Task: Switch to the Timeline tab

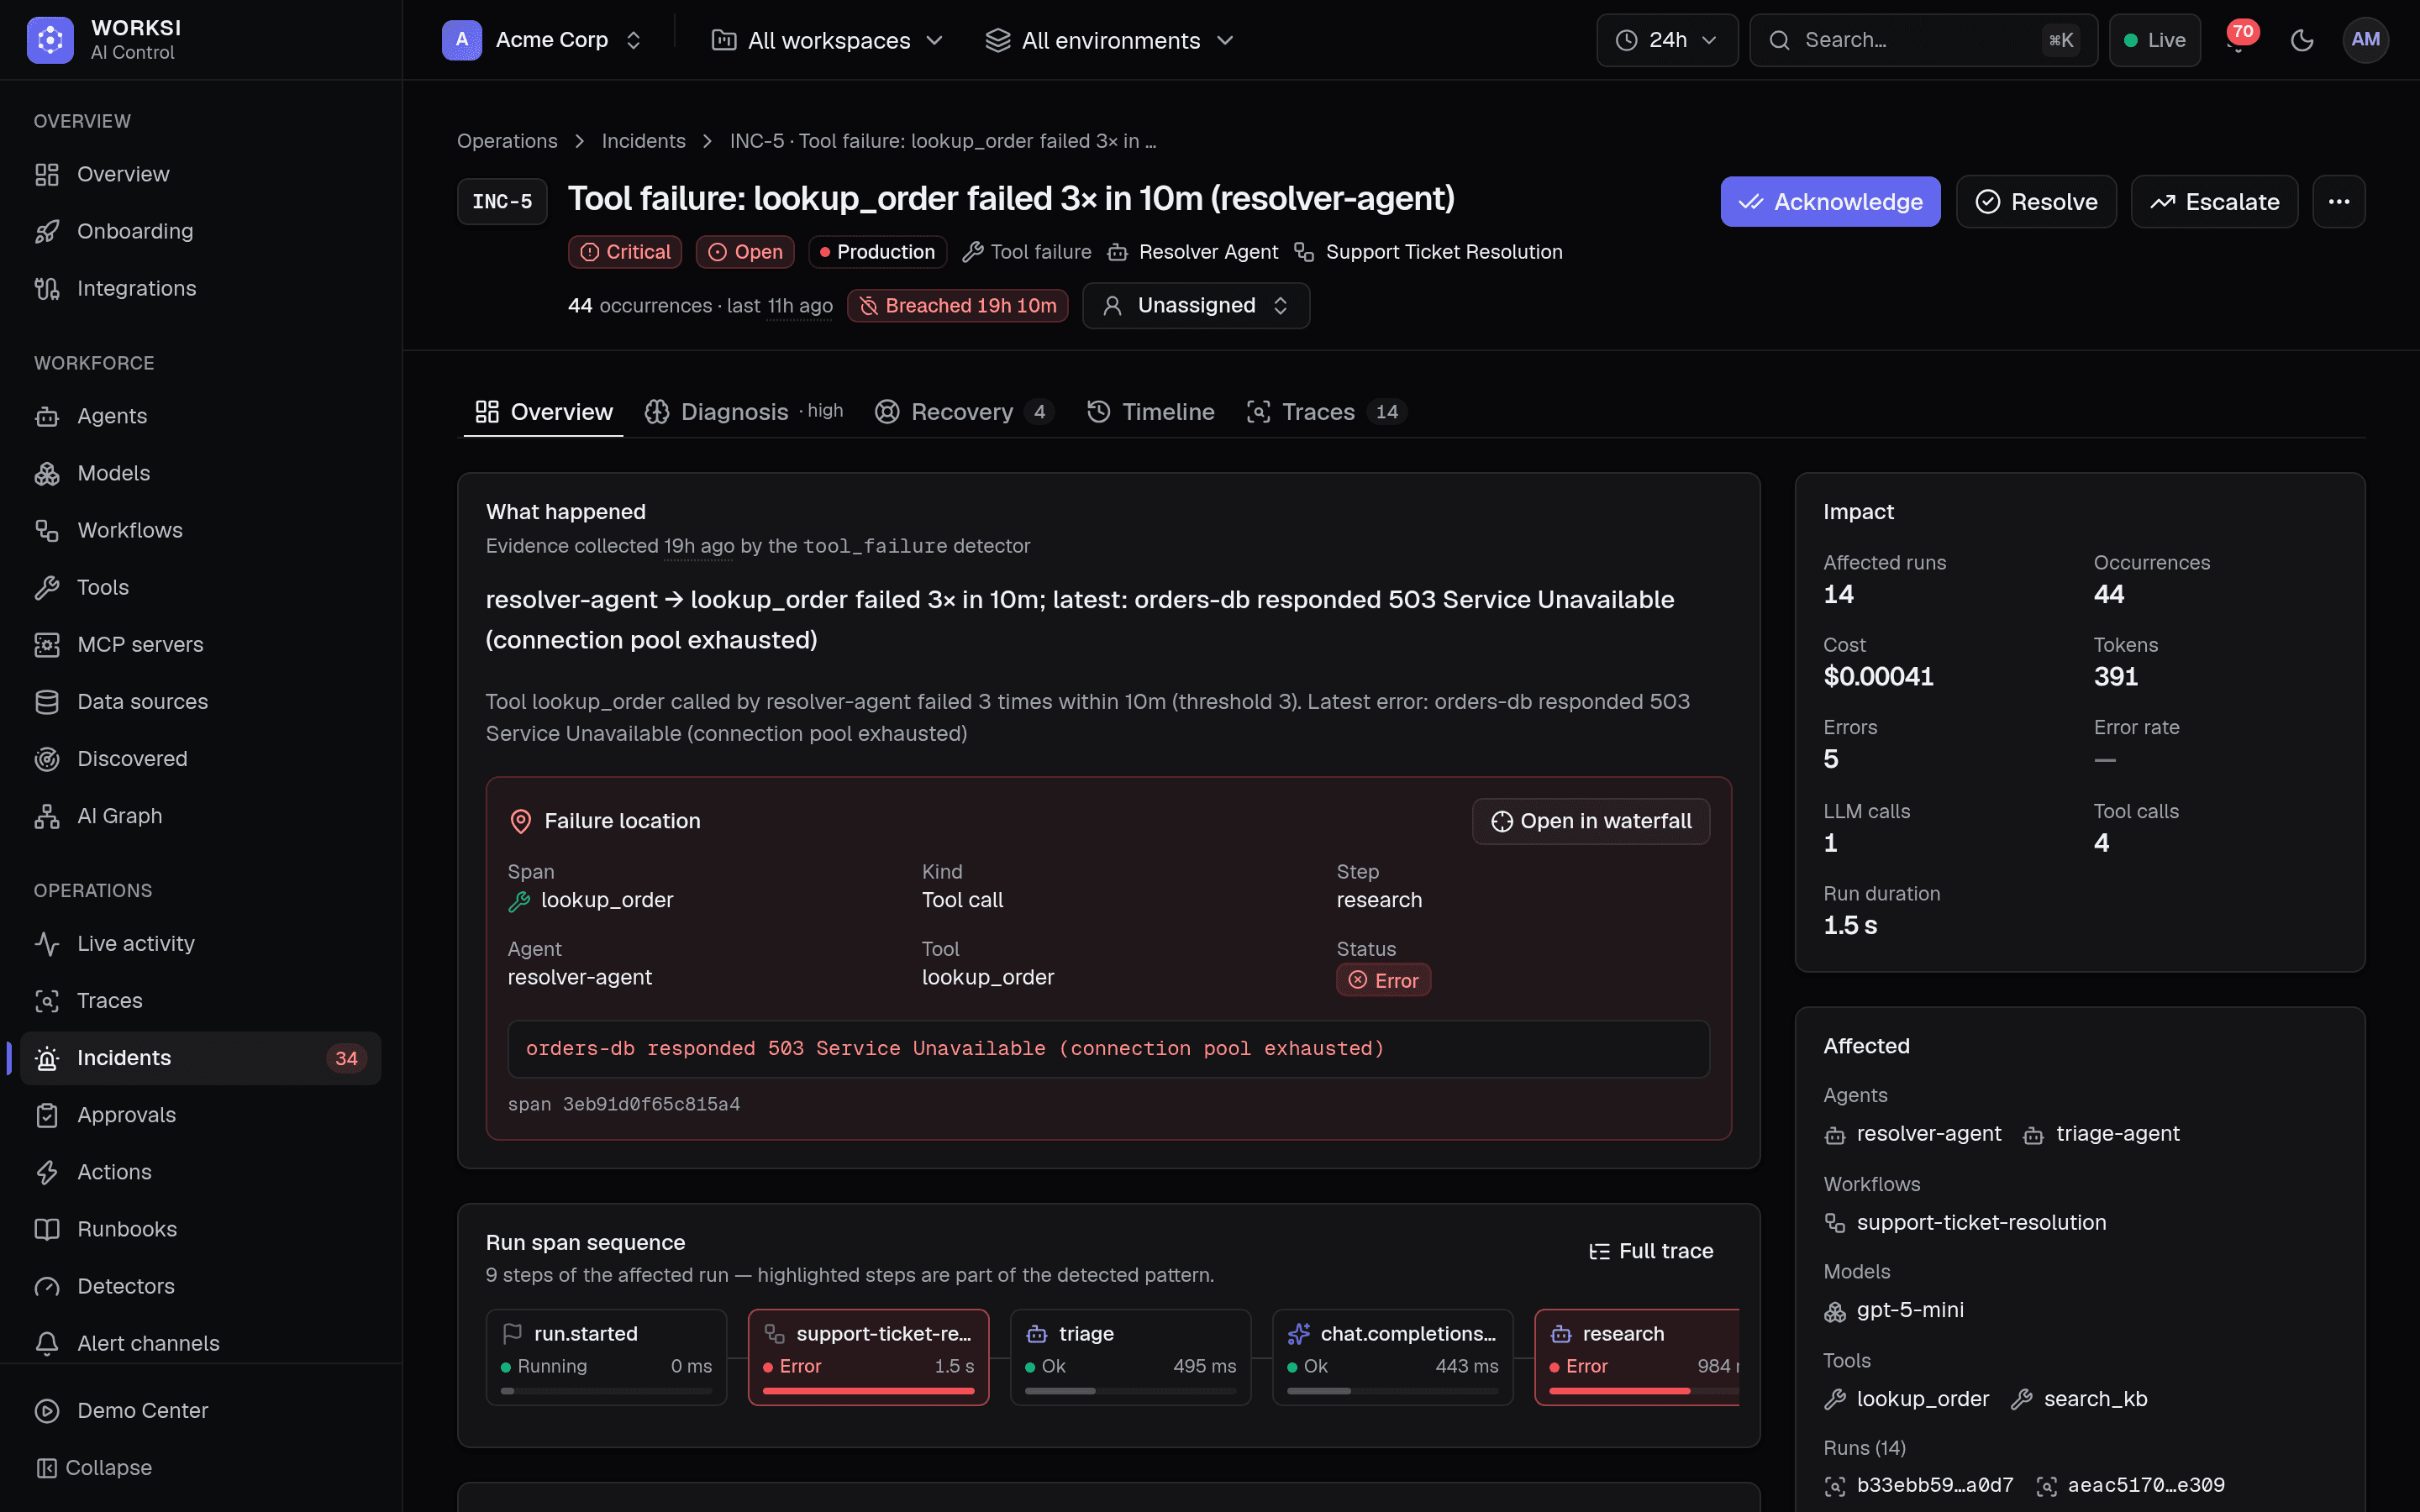Action: pyautogui.click(x=1150, y=412)
